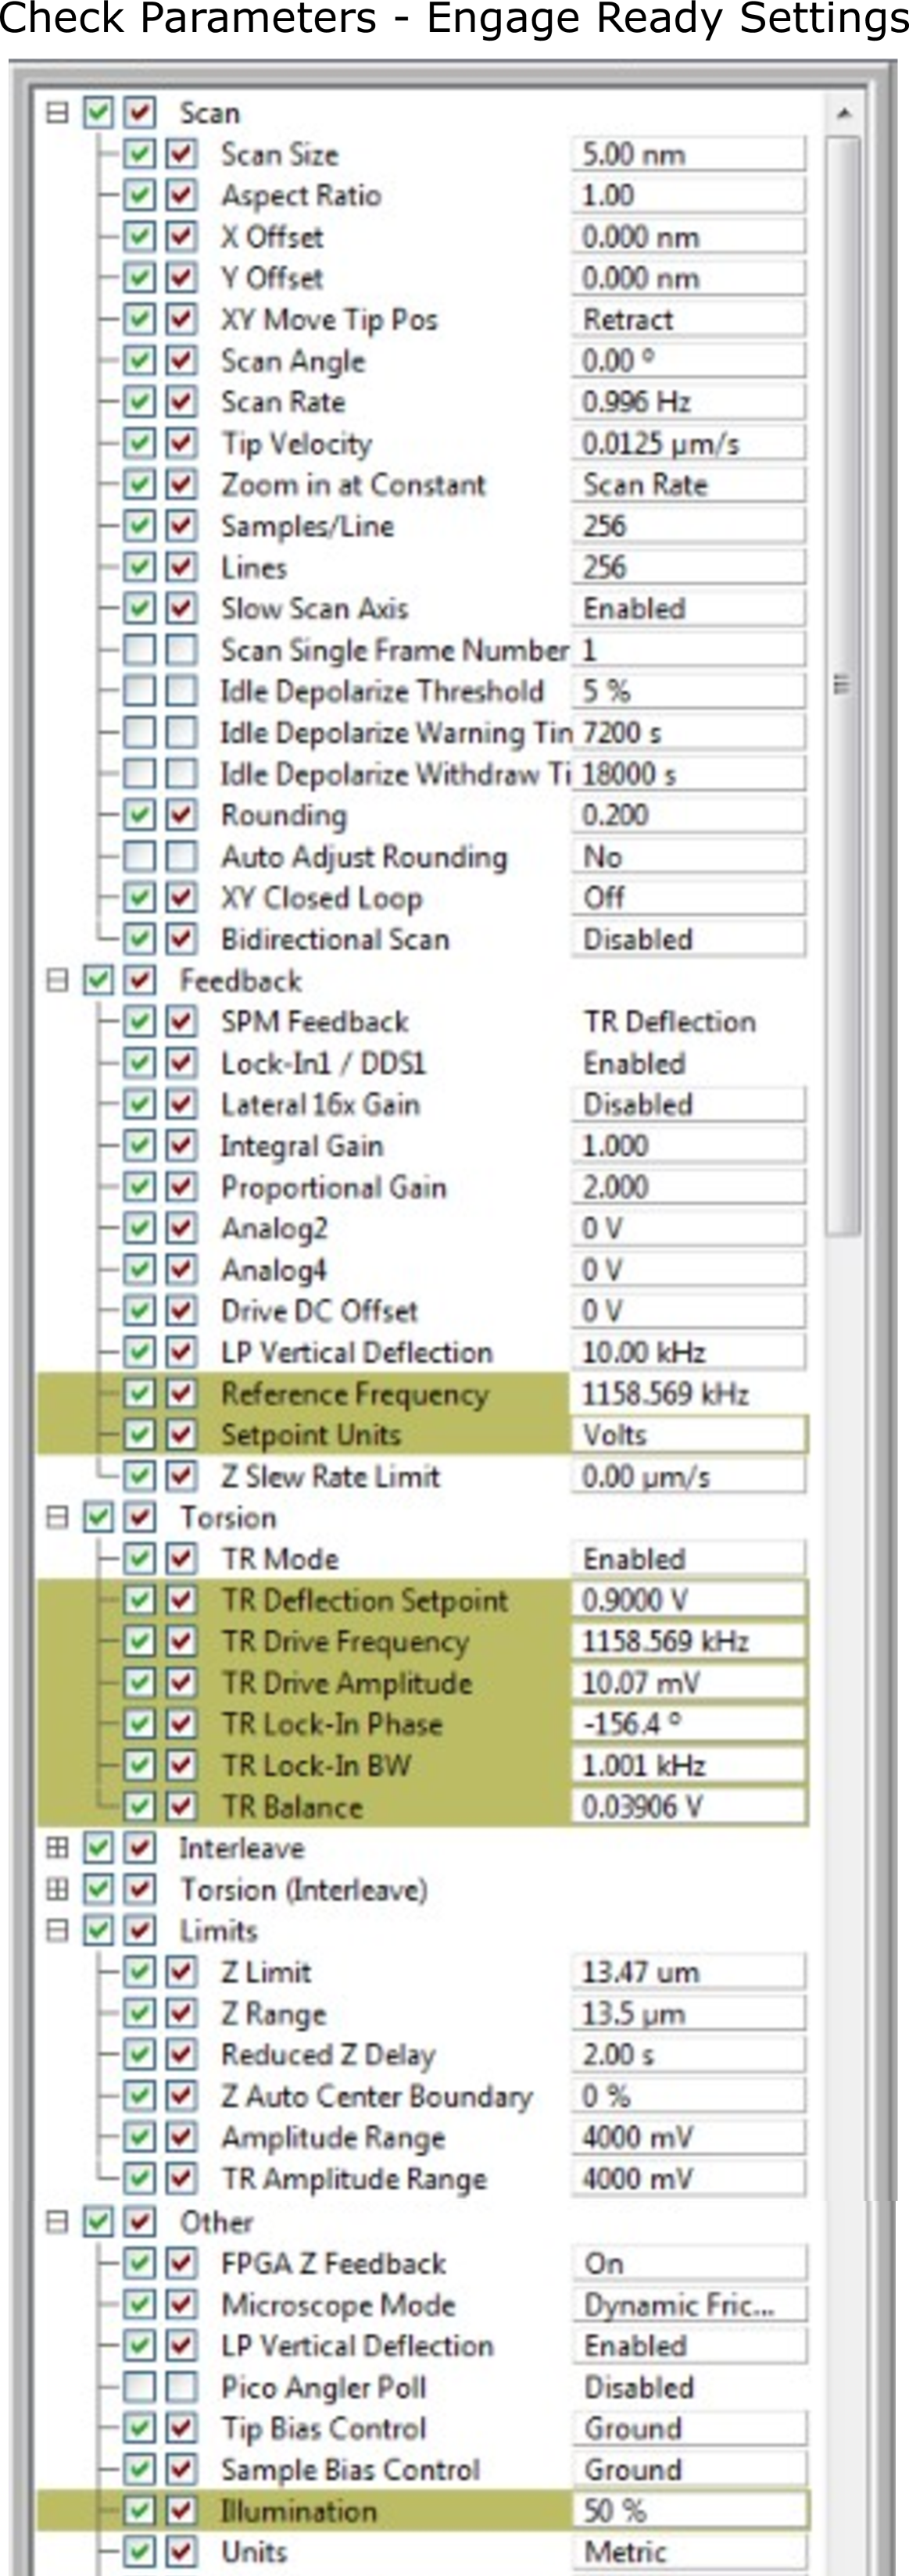Image resolution: width=909 pixels, height=2576 pixels.
Task: Click the Integral Gain value field
Action: tap(688, 1145)
